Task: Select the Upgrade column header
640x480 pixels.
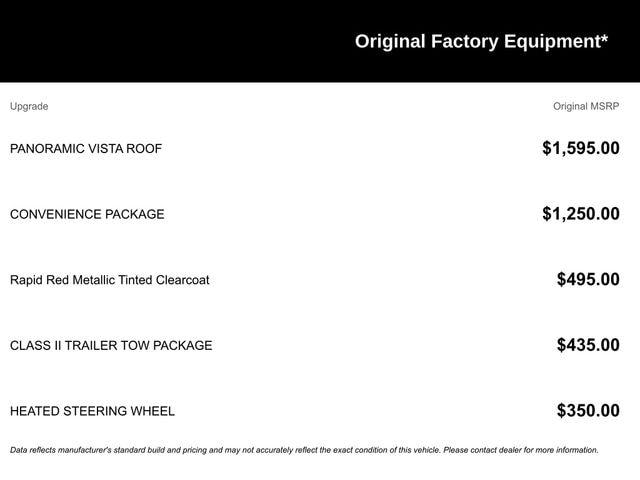Action: (29, 106)
